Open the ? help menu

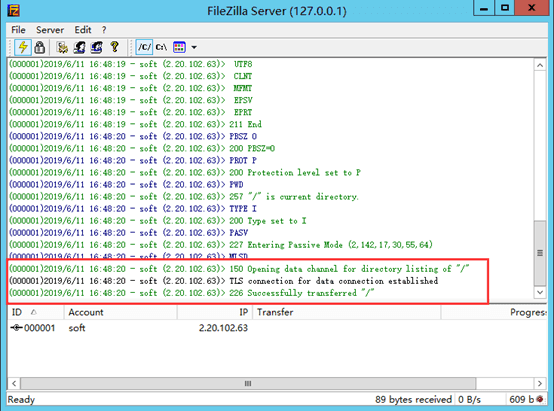pos(104,30)
